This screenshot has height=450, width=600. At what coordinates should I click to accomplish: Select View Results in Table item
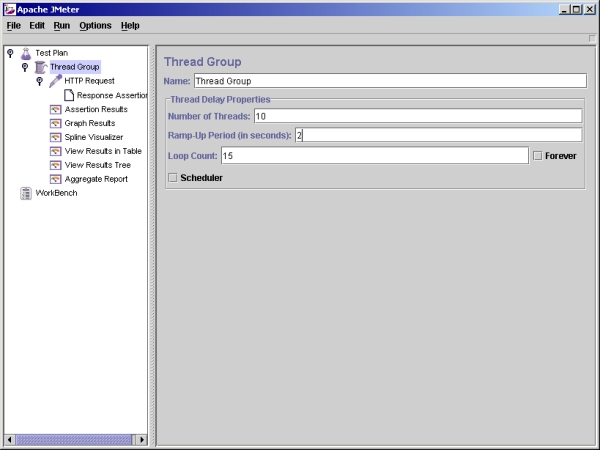(x=102, y=151)
